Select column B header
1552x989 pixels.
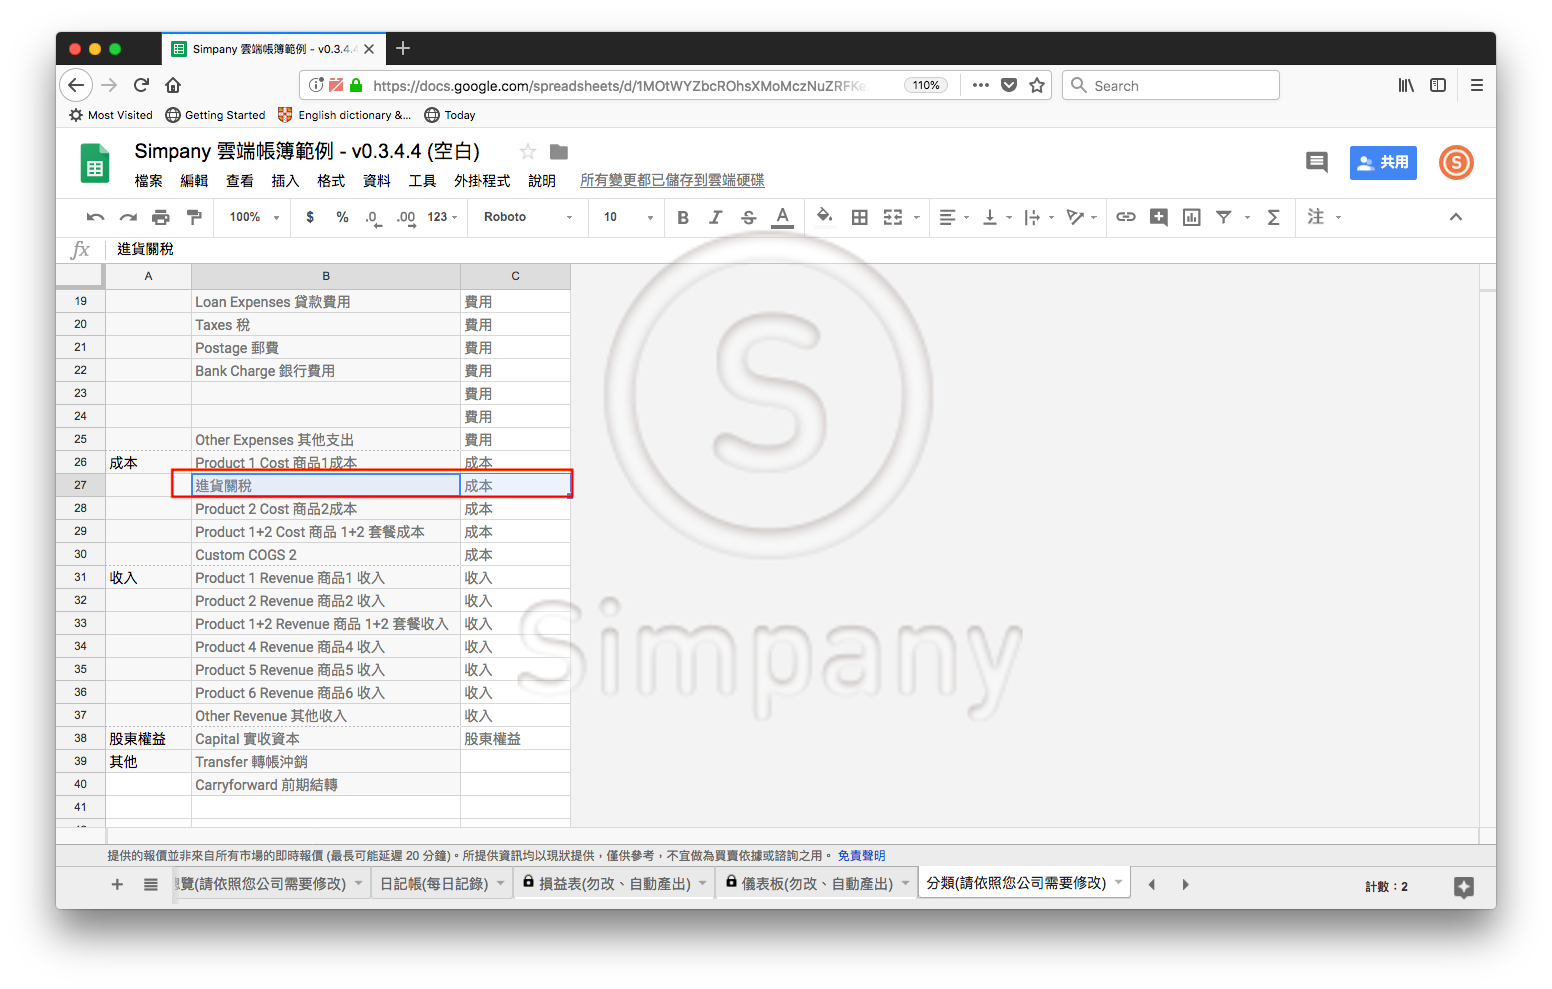(326, 276)
